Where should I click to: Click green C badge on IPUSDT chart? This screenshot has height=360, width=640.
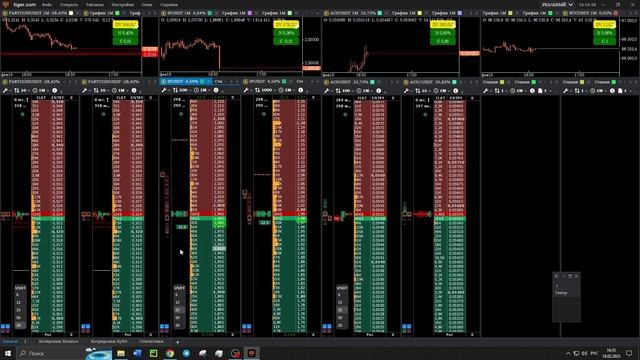coord(286,41)
